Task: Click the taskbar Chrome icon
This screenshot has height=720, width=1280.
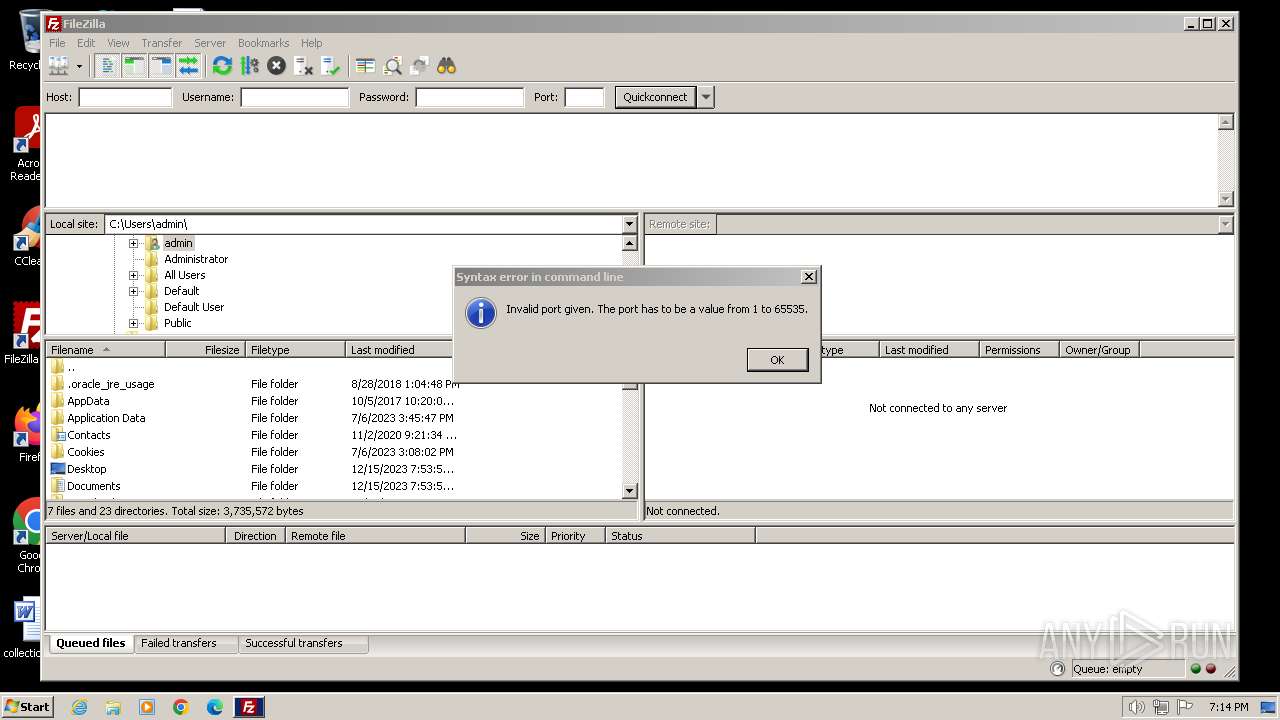Action: click(181, 707)
